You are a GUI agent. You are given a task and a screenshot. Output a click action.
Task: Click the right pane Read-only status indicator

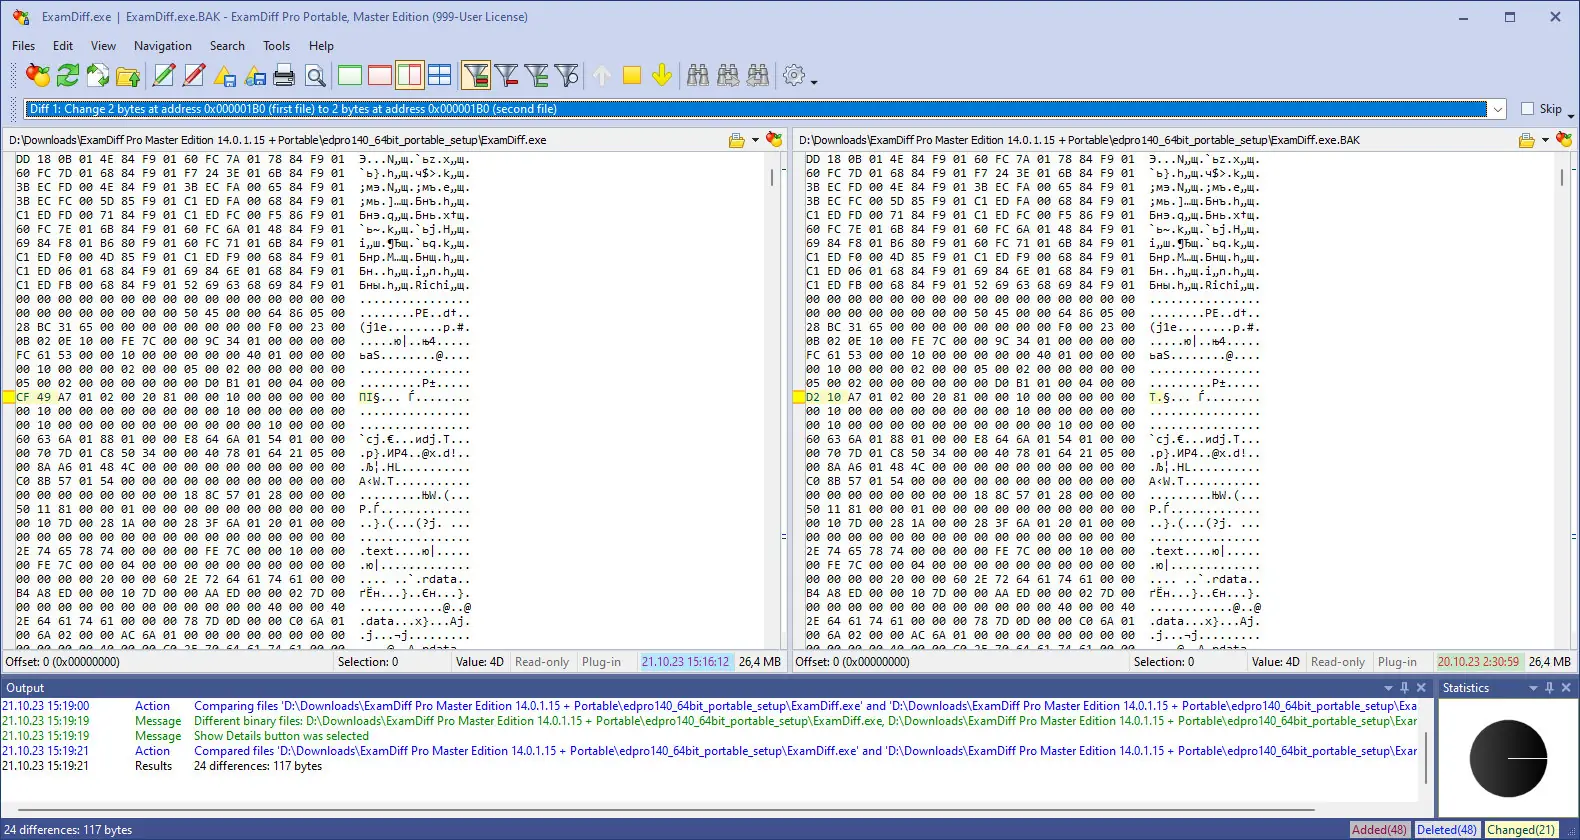pos(1338,662)
